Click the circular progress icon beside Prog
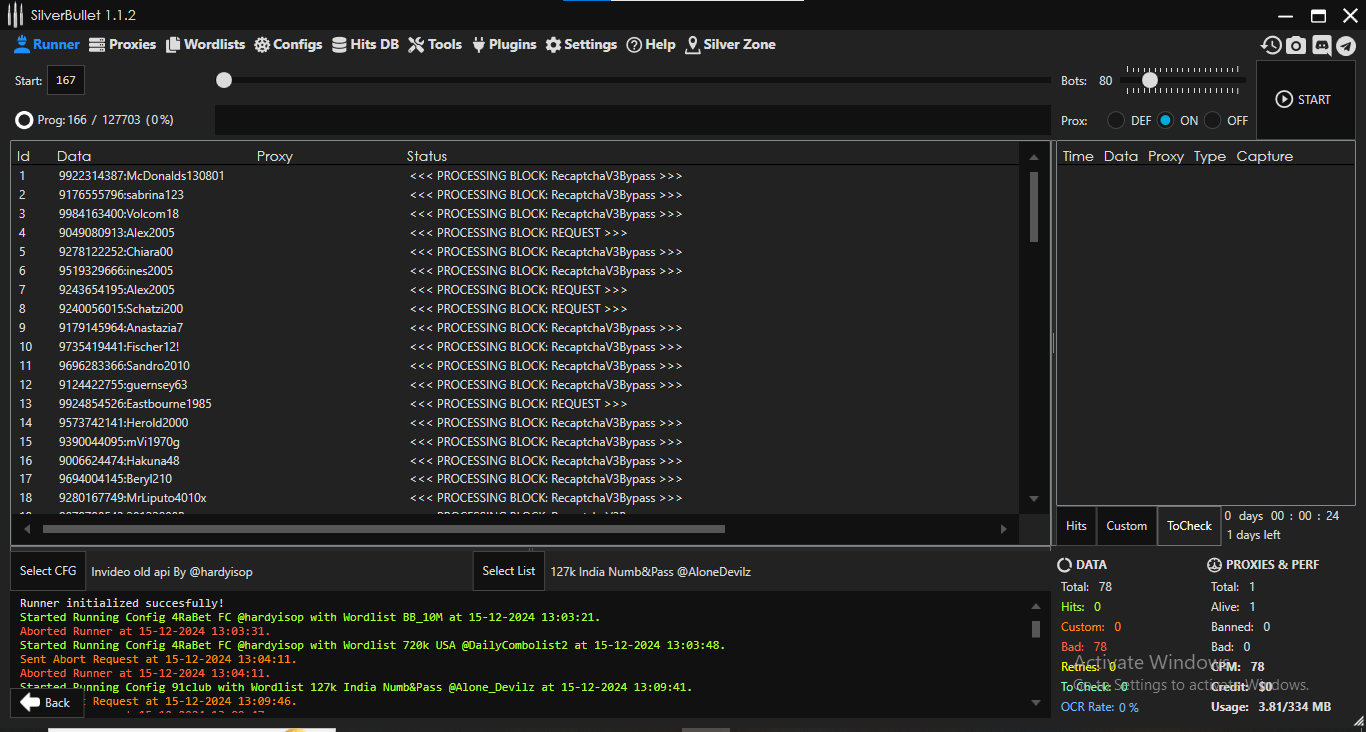Screen dimensions: 1366x732 [24, 120]
